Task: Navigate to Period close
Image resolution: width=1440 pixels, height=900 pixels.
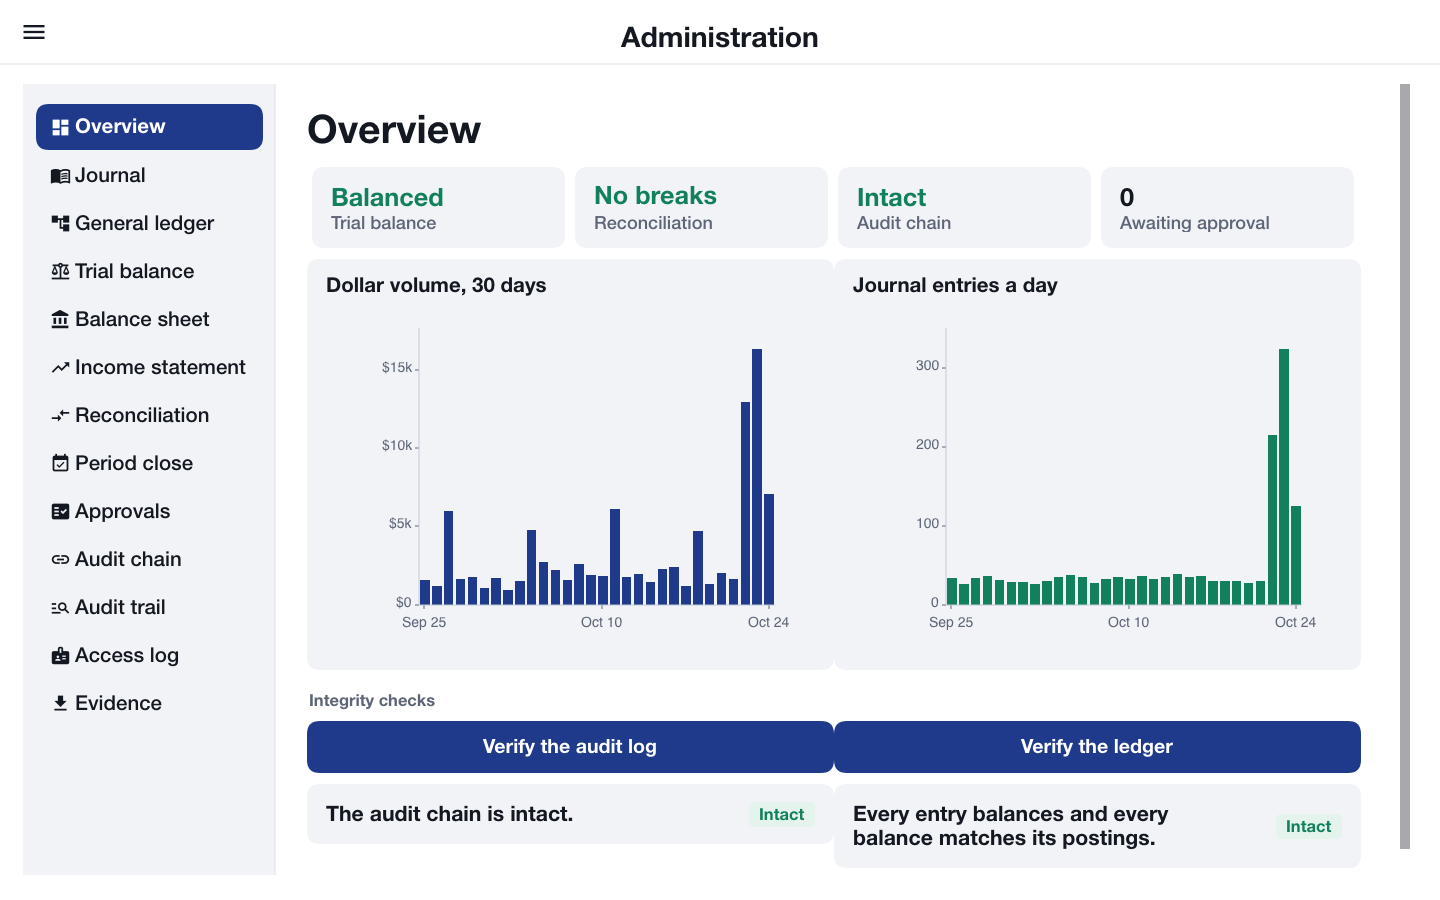Action: click(x=149, y=463)
